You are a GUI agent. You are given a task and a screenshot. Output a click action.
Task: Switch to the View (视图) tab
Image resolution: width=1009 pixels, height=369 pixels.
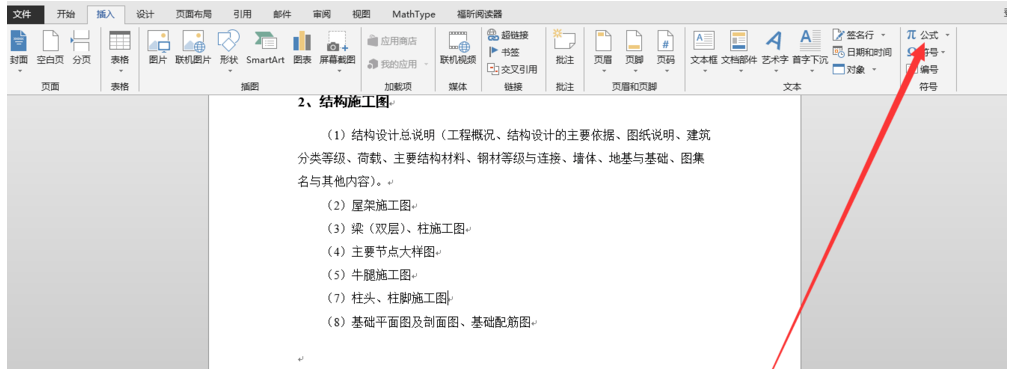tap(362, 14)
